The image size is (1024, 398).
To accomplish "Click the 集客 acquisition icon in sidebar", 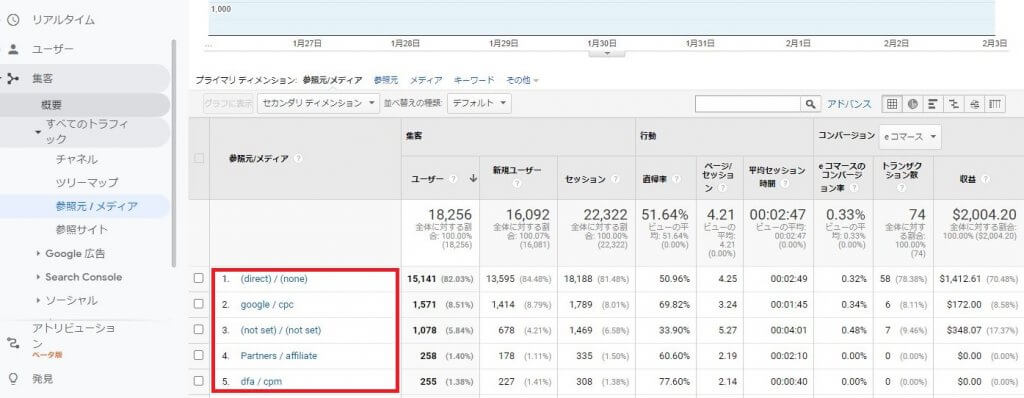I will pyautogui.click(x=12, y=79).
